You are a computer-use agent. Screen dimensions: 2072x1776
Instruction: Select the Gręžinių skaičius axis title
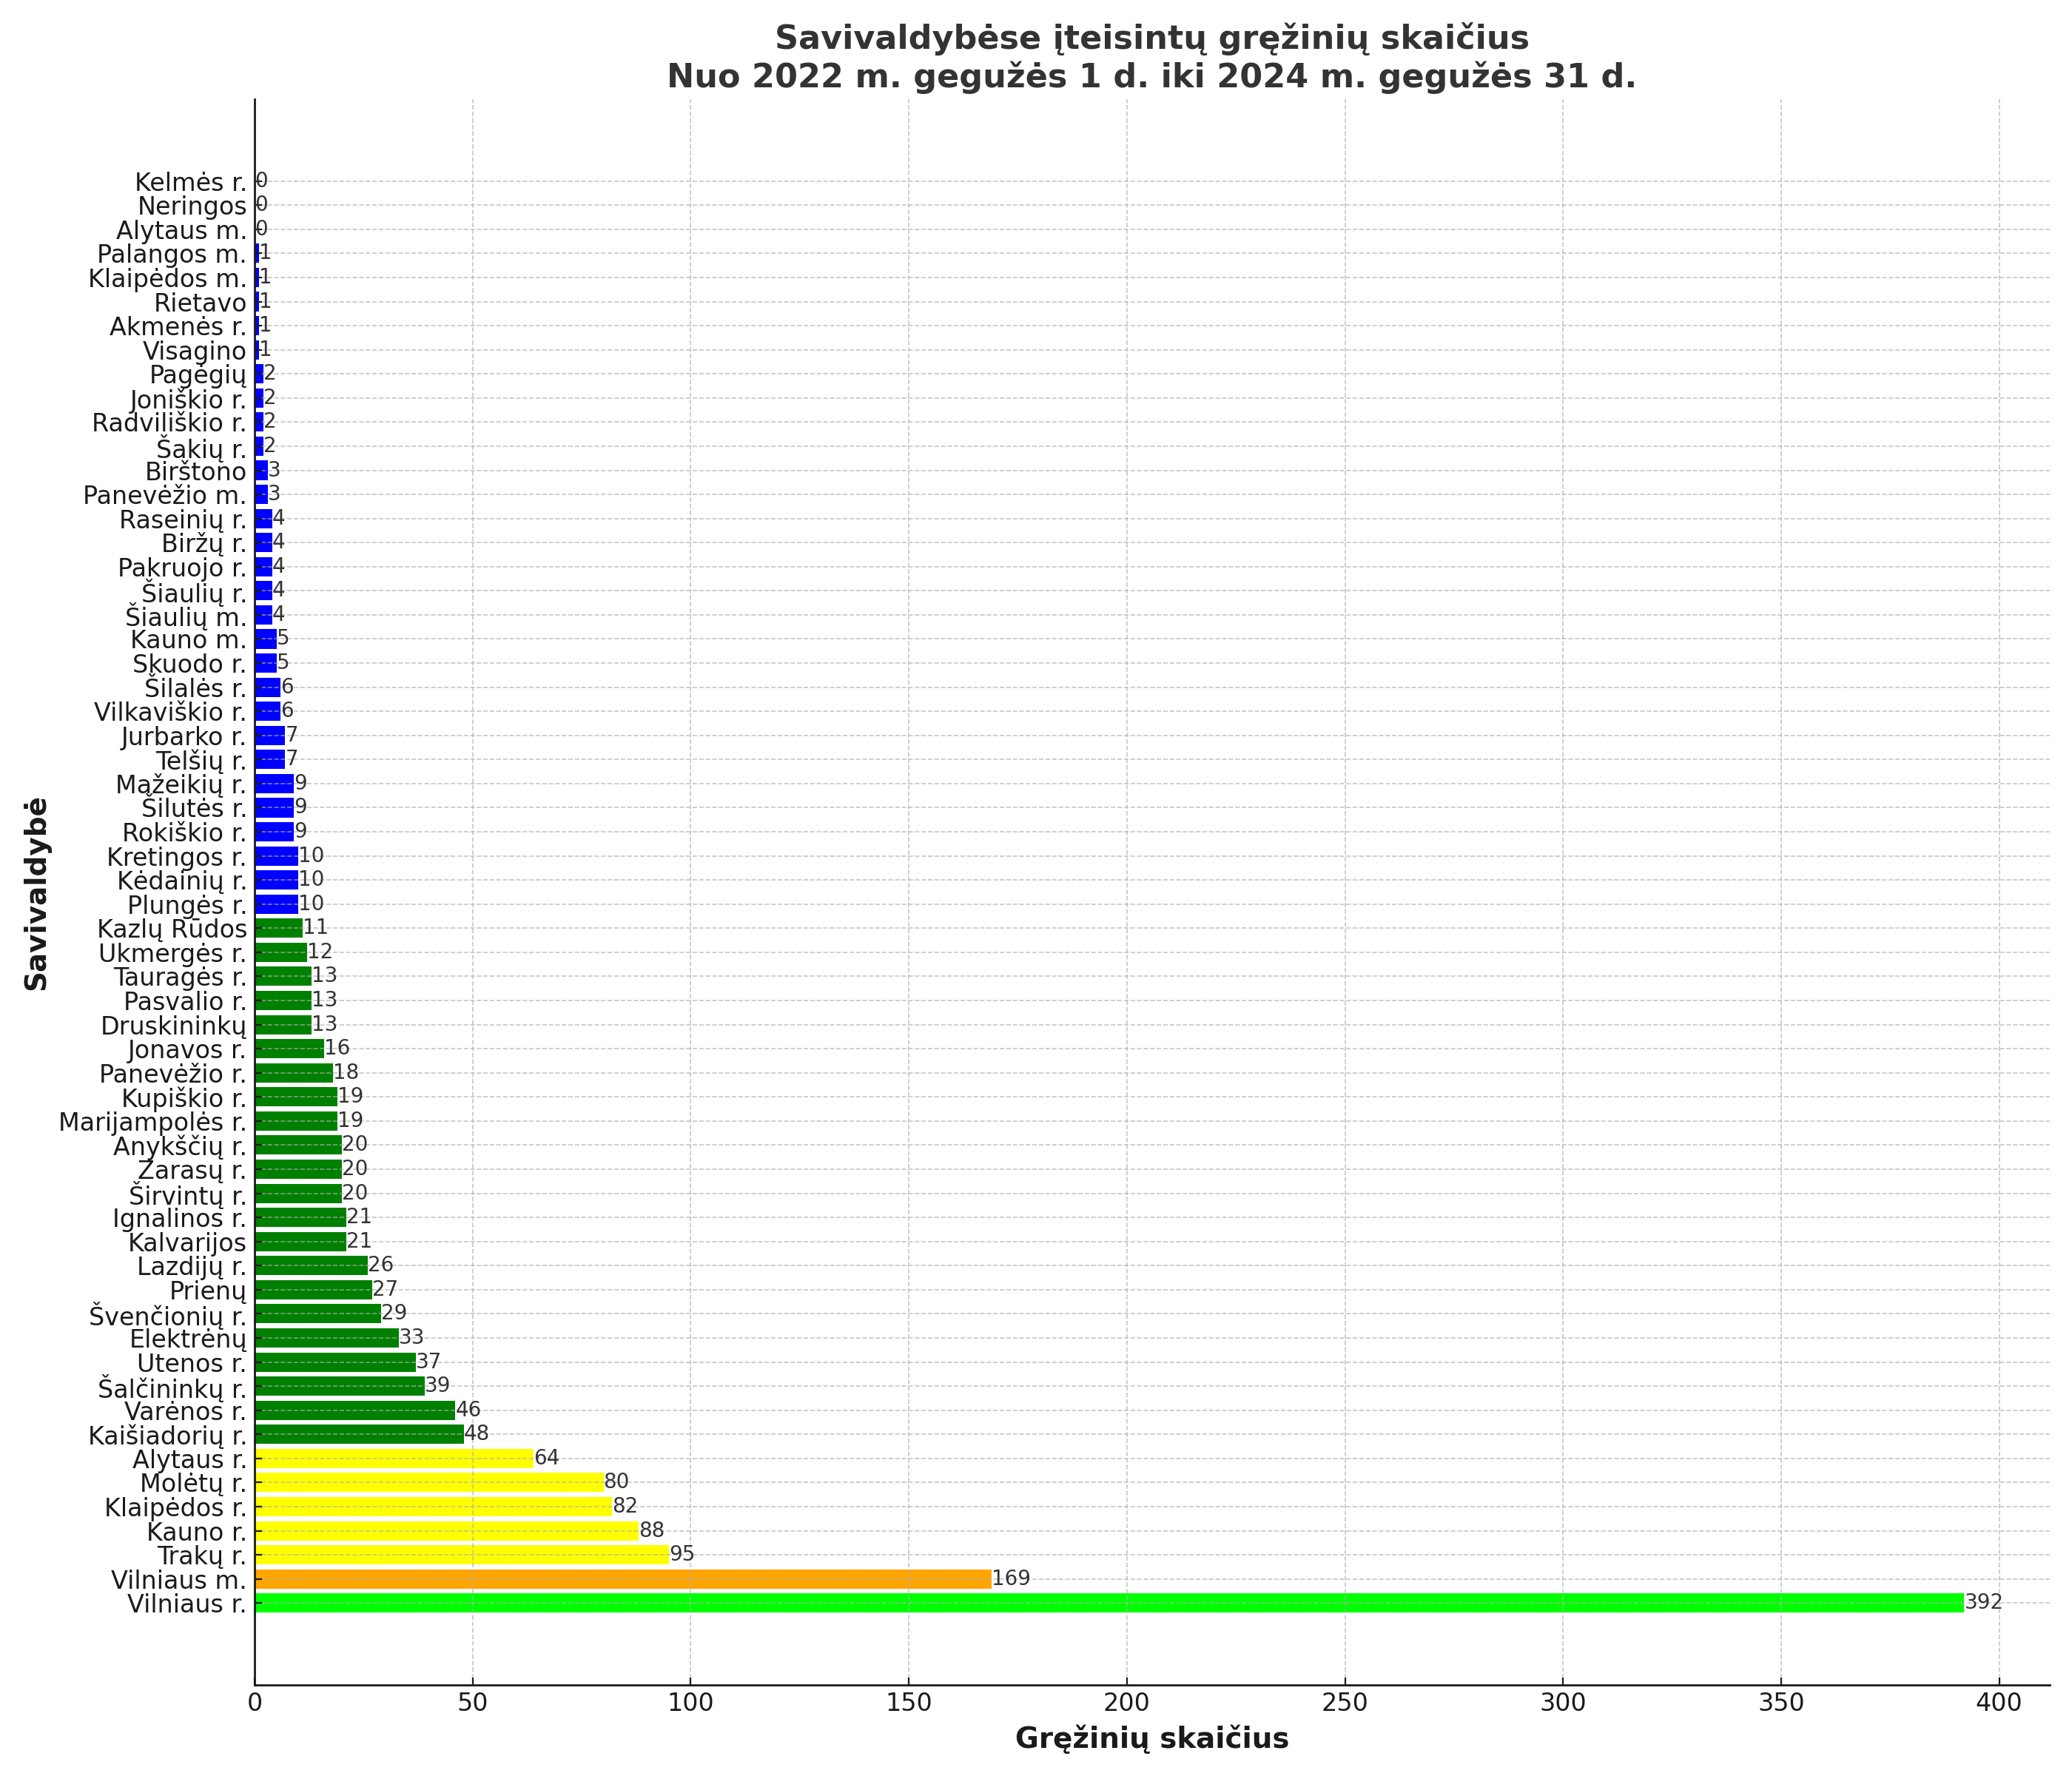(x=1152, y=1738)
